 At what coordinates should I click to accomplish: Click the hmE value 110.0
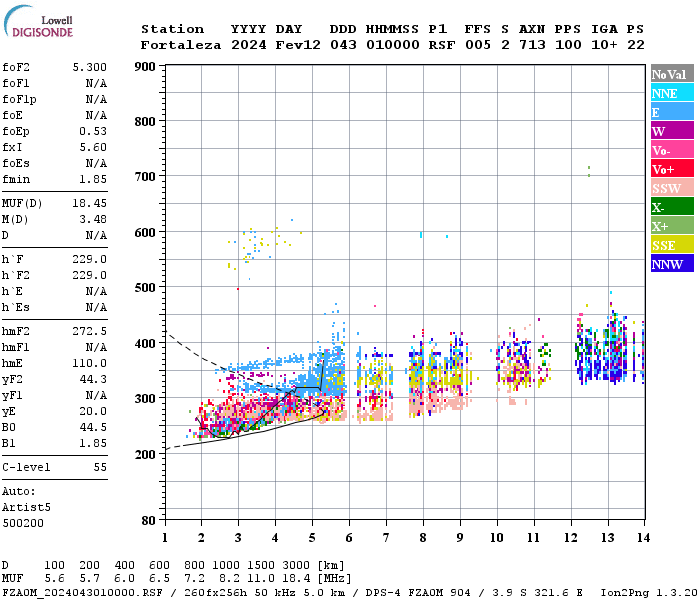coord(90,363)
